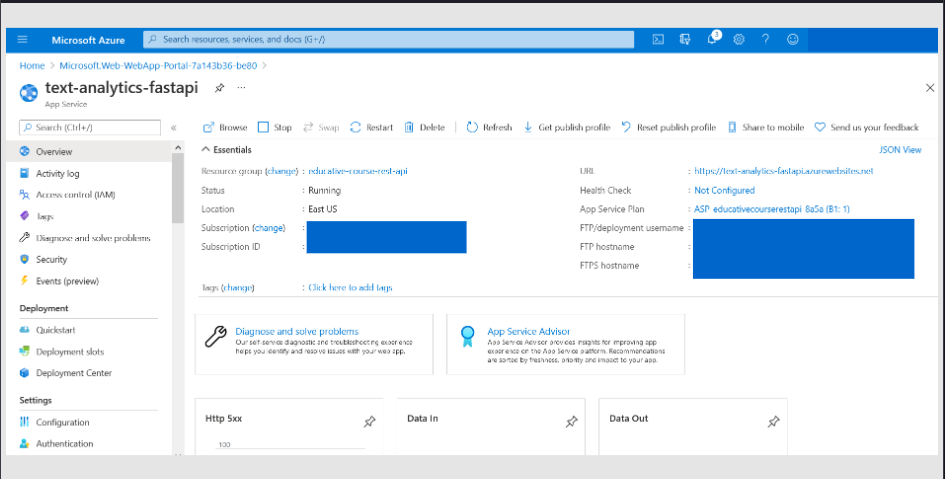Change the Tags link
Screen dimensions: 945x479
[237, 288]
